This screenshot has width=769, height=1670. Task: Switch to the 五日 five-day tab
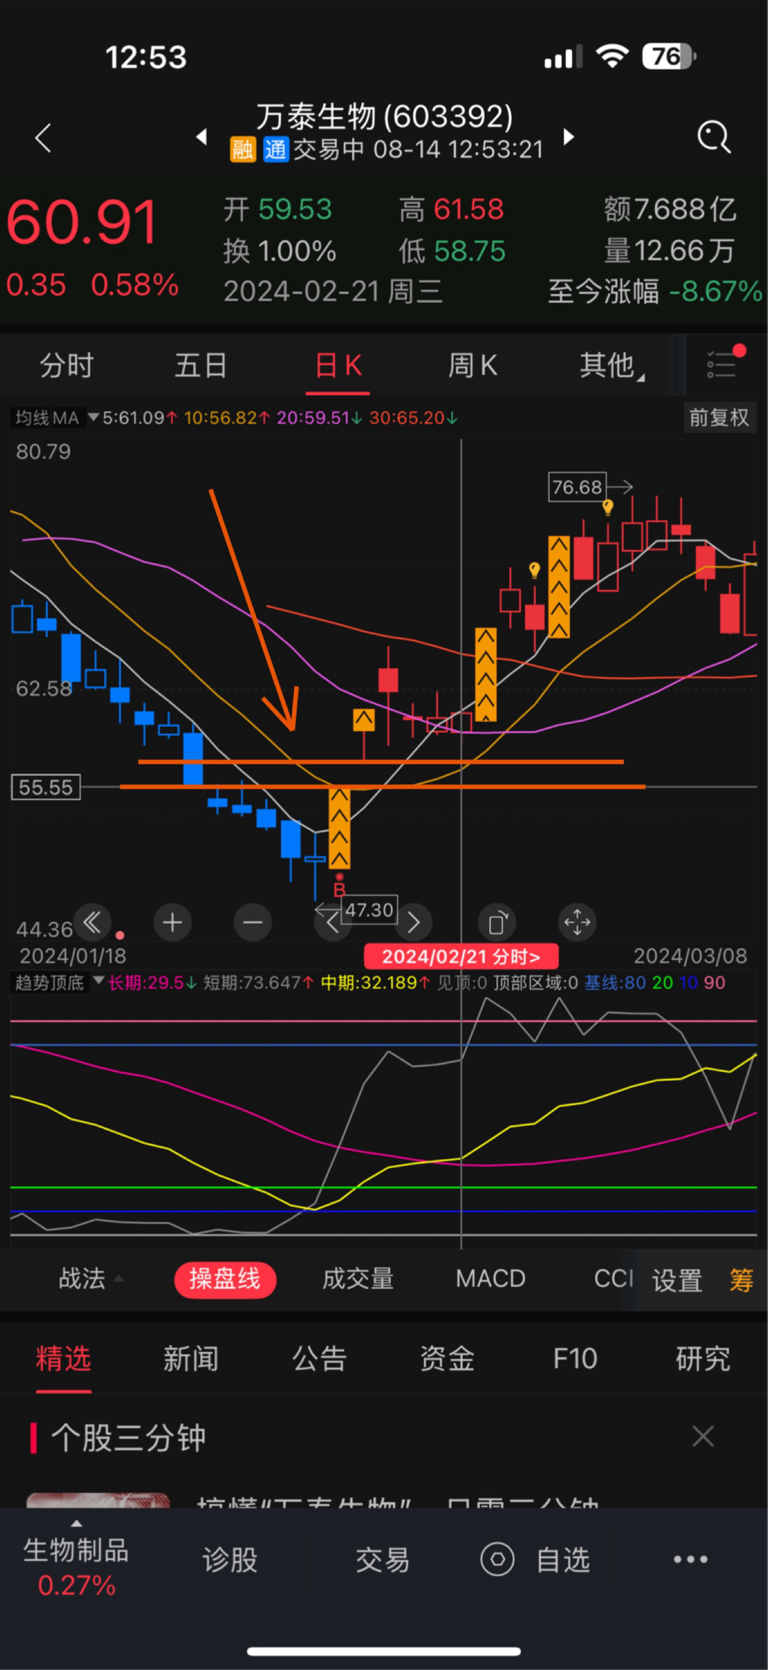click(200, 366)
